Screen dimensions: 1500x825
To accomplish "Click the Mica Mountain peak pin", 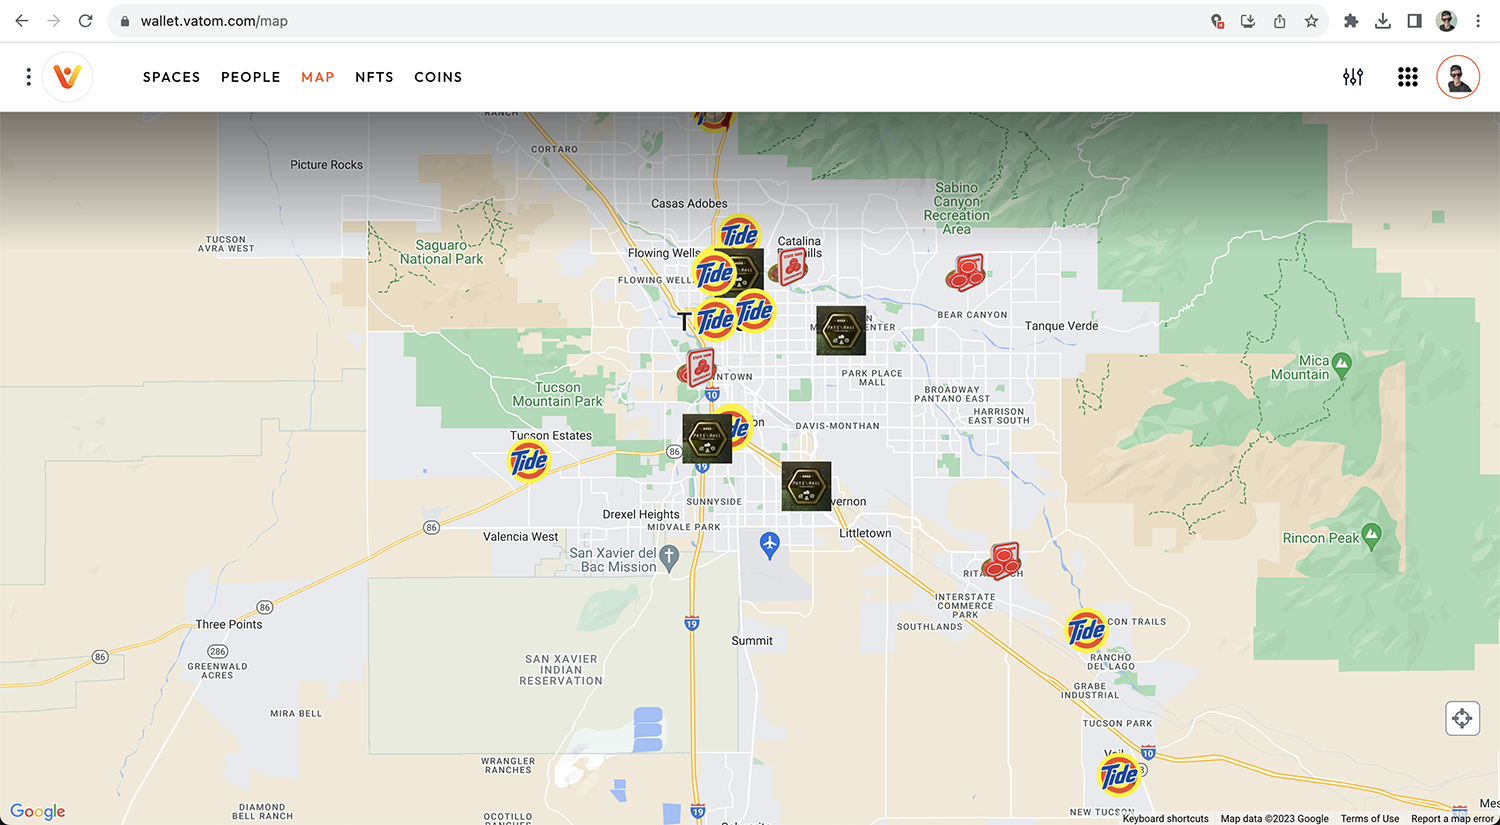I will (x=1342, y=364).
